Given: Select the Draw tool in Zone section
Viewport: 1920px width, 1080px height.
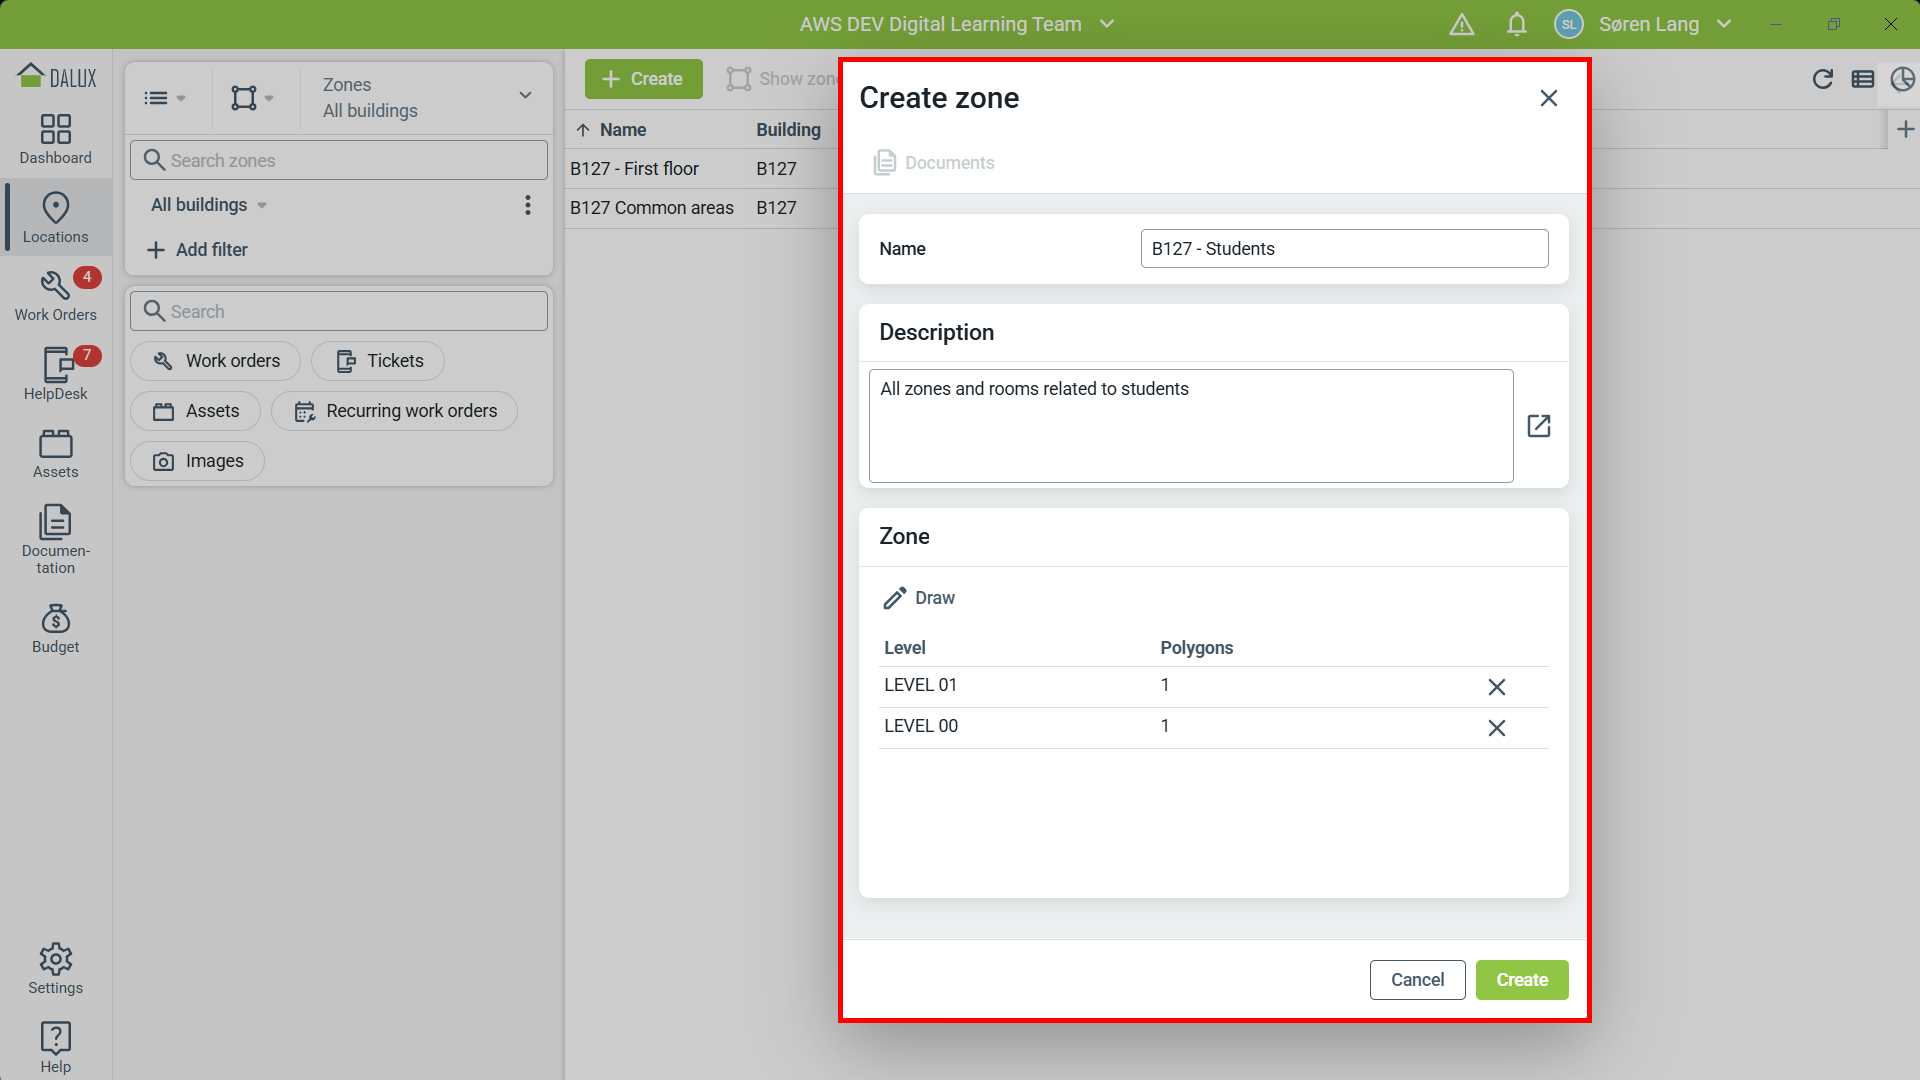Looking at the screenshot, I should coord(919,597).
